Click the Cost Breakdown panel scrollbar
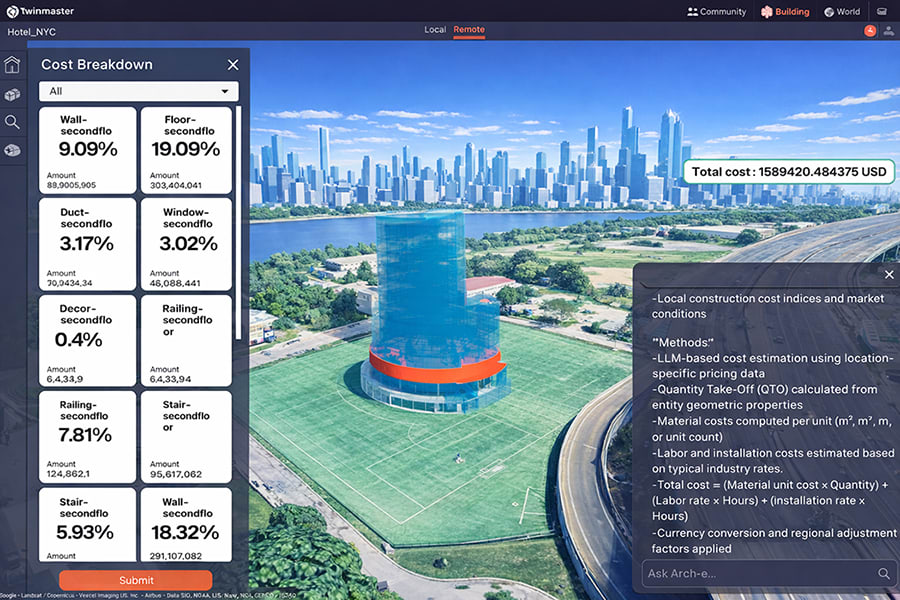This screenshot has width=900, height=600. [x=238, y=223]
